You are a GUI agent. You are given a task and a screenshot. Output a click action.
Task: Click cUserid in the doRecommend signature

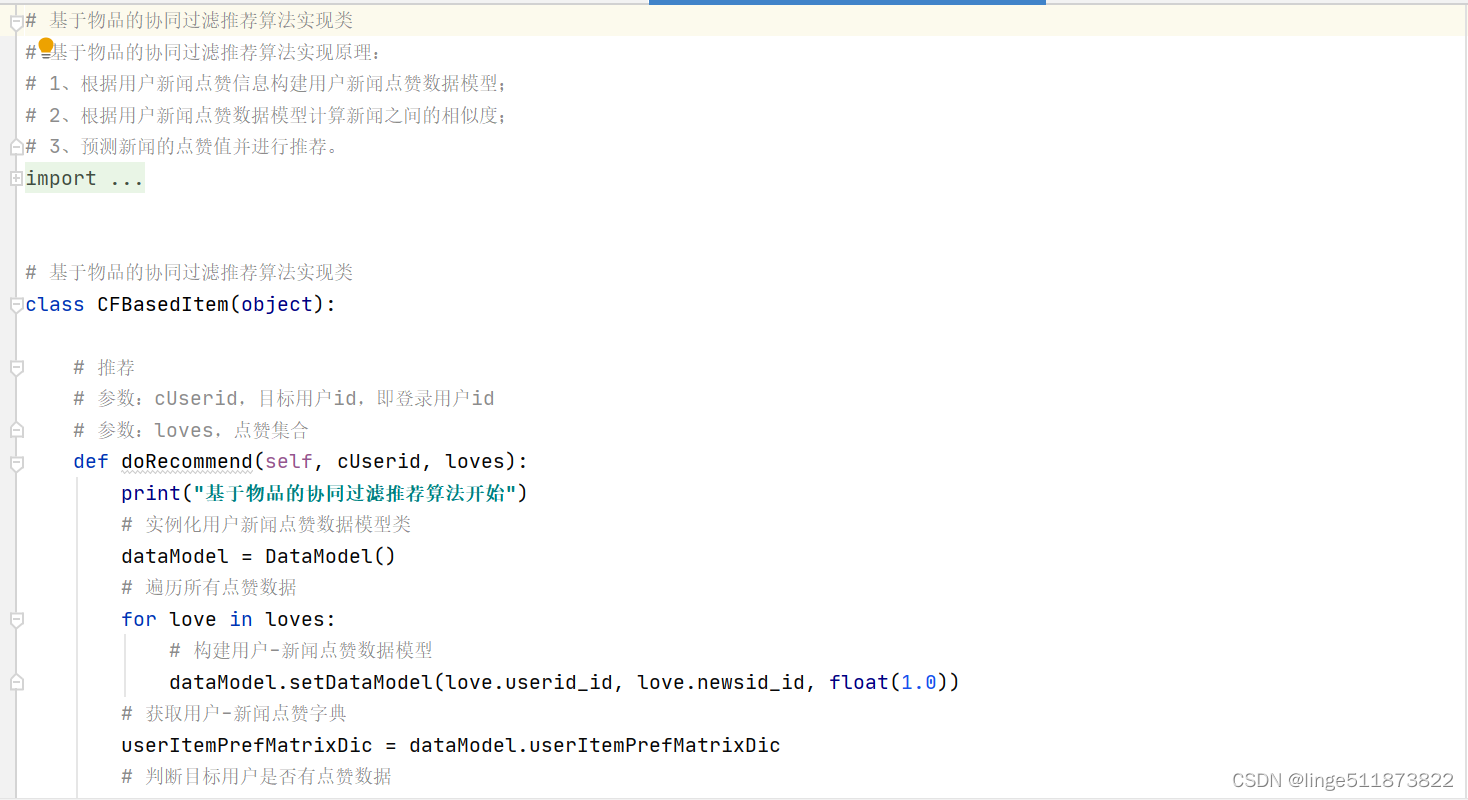click(379, 461)
